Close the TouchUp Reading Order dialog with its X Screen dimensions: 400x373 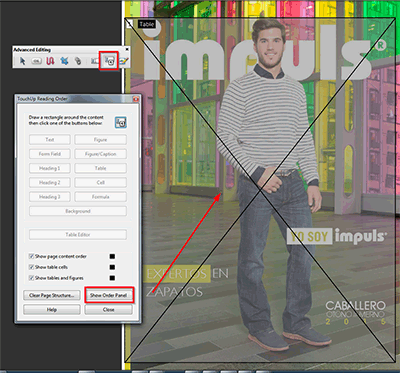136,99
